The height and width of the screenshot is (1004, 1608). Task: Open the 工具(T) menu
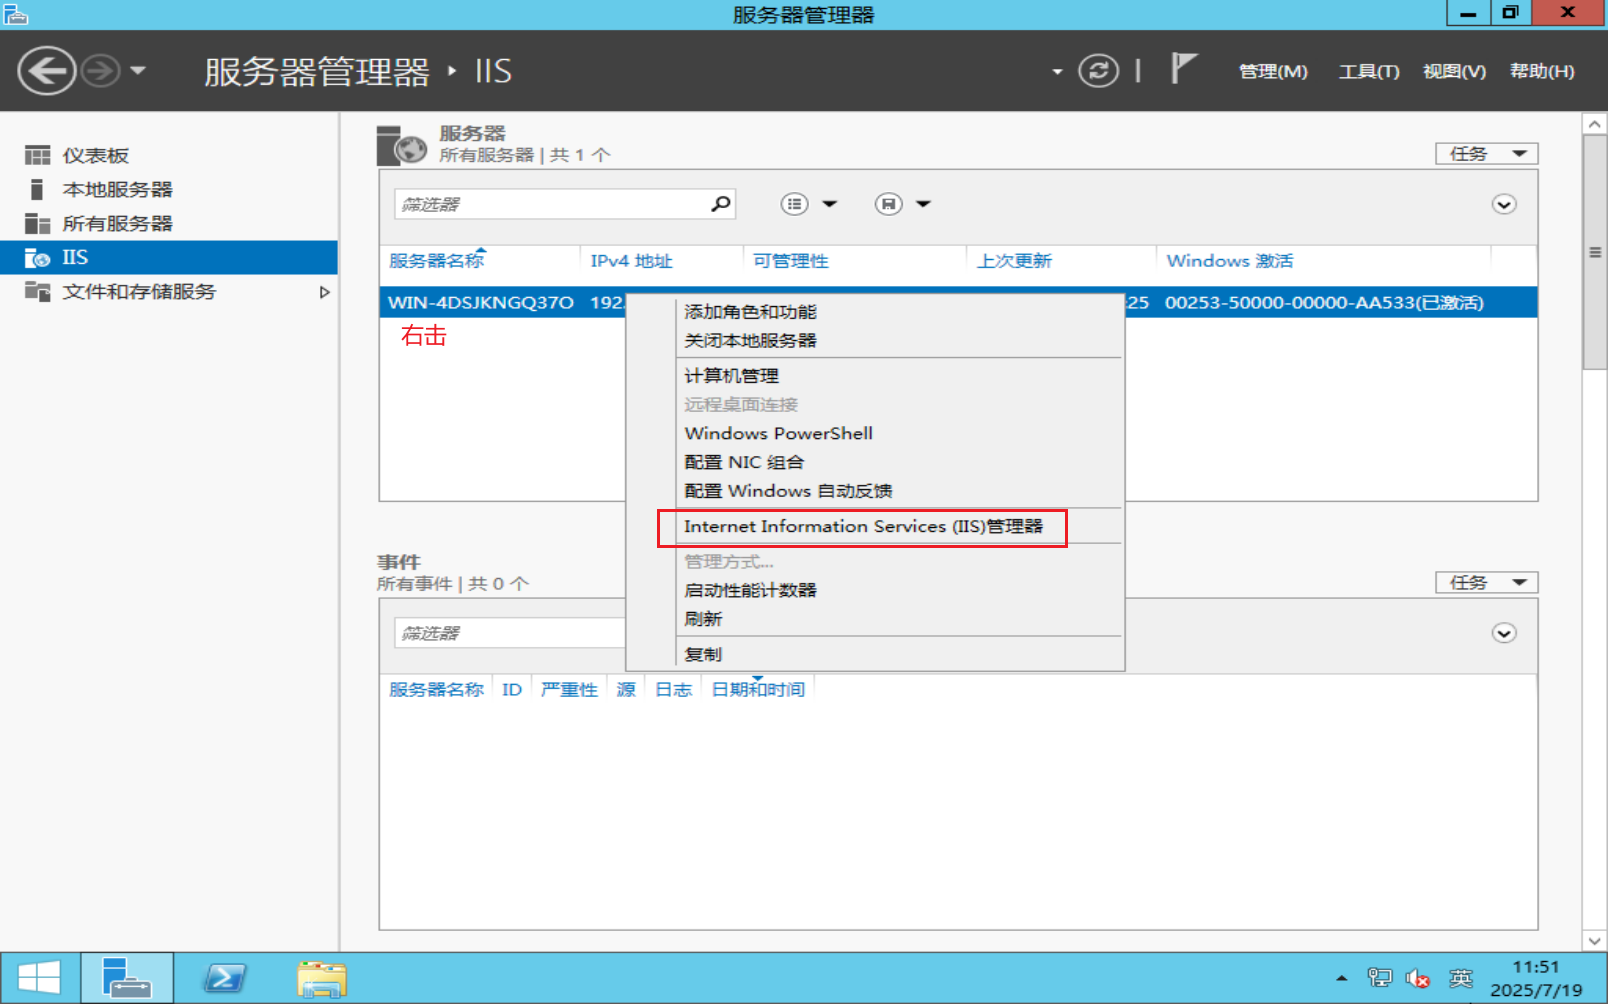click(x=1367, y=71)
